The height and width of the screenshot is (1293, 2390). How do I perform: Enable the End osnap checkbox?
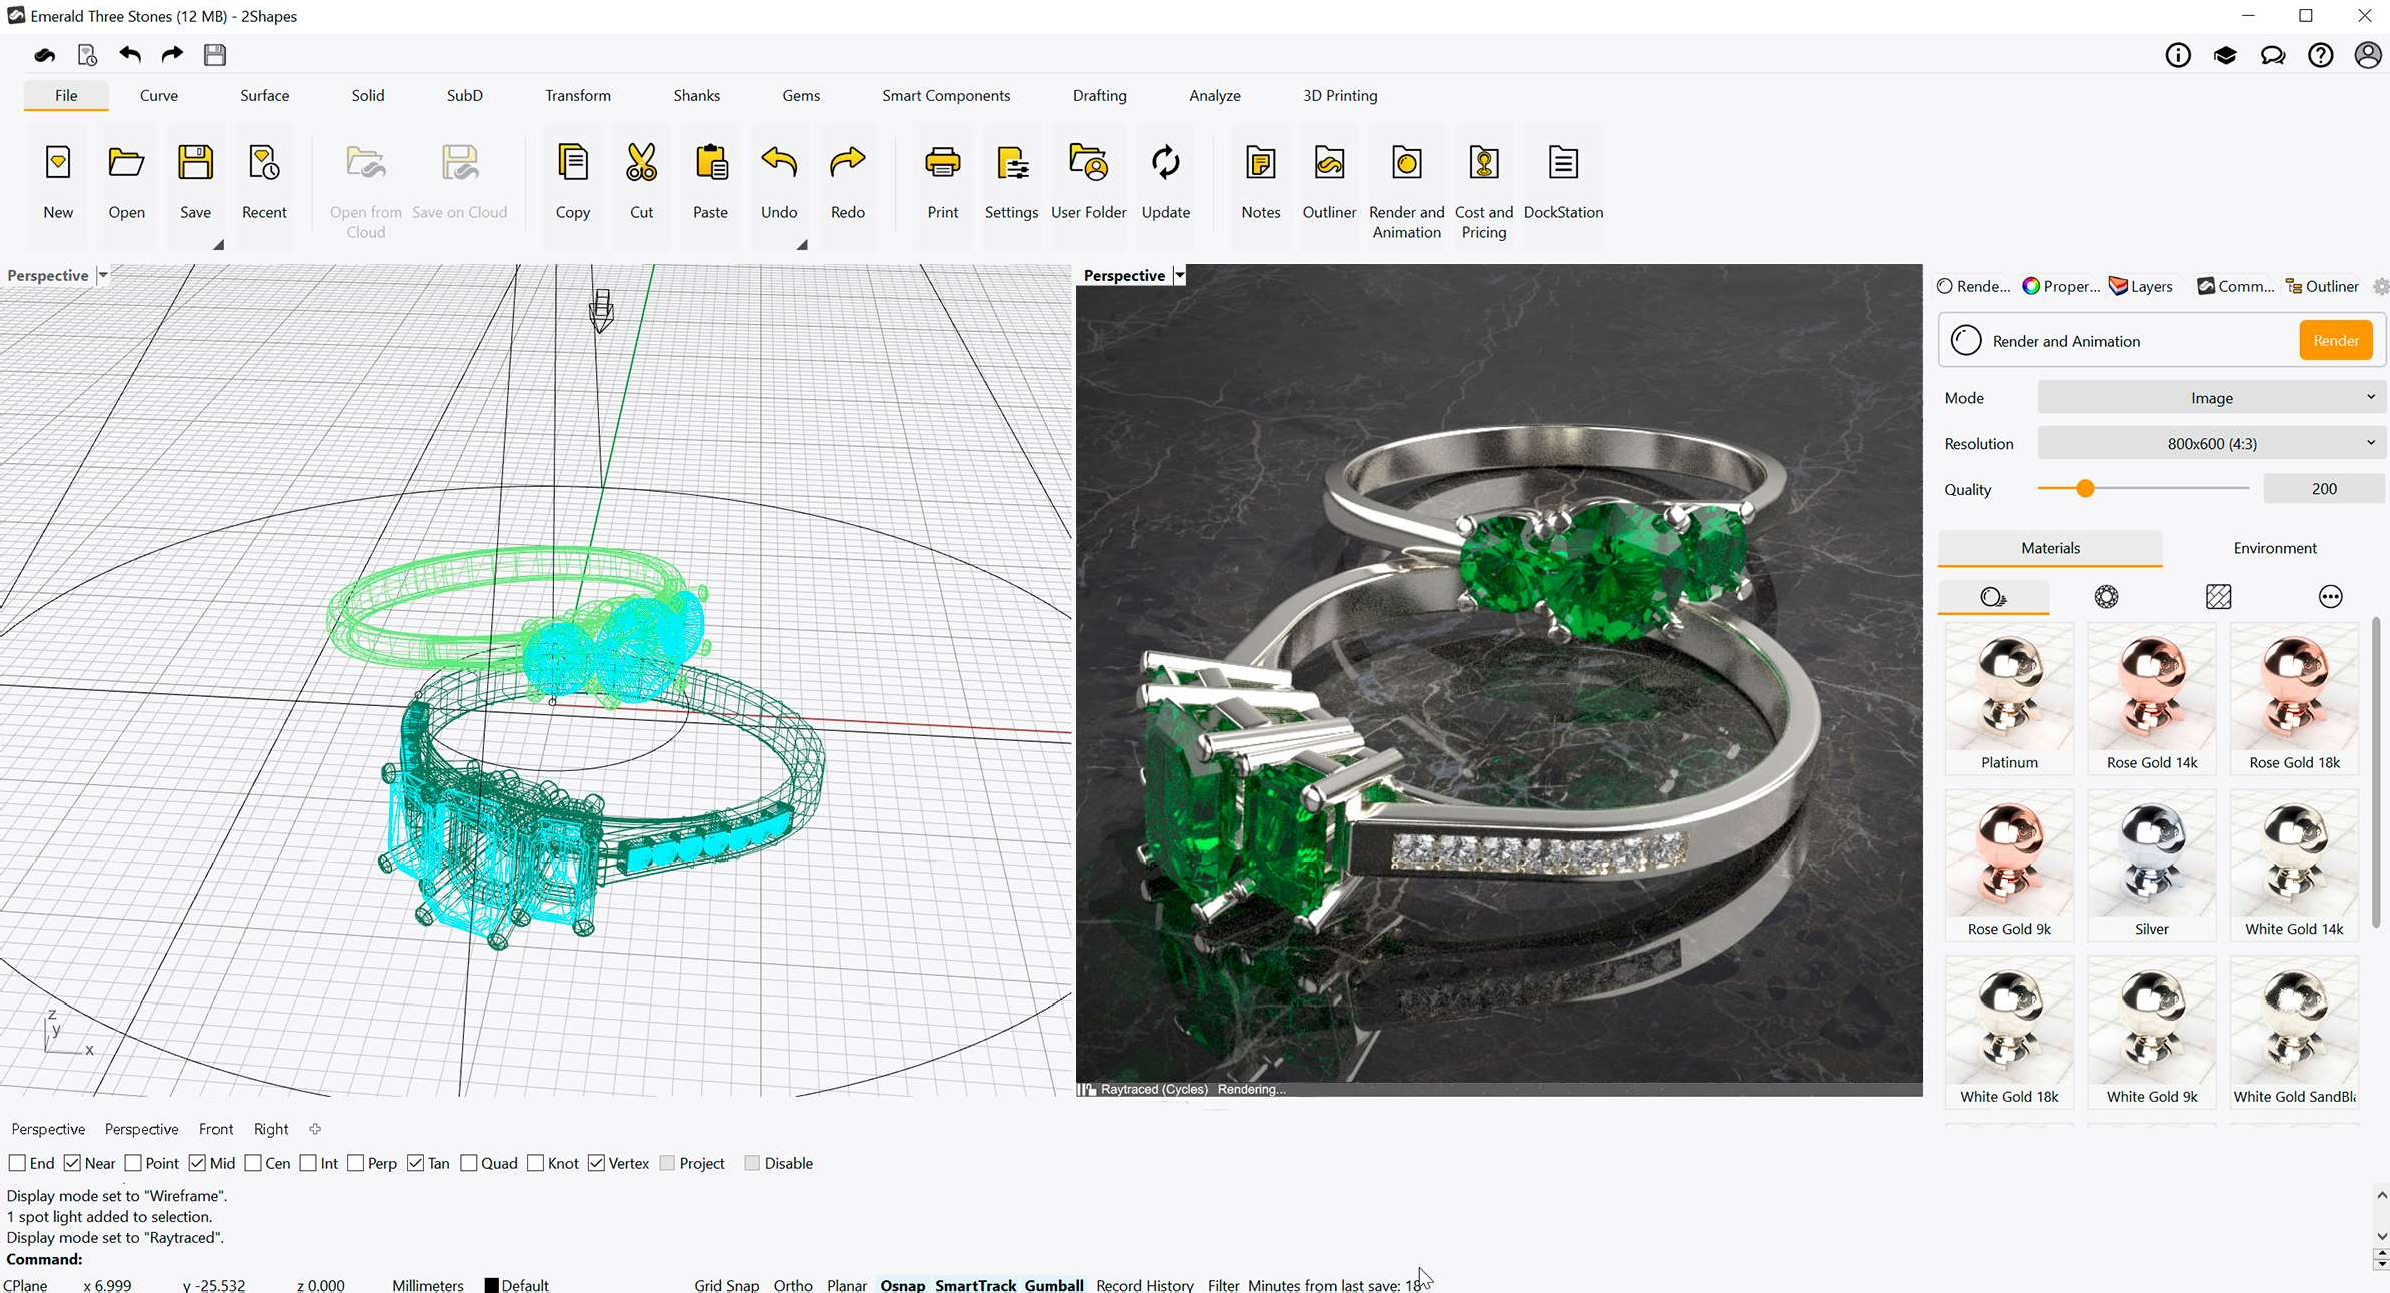point(17,1163)
